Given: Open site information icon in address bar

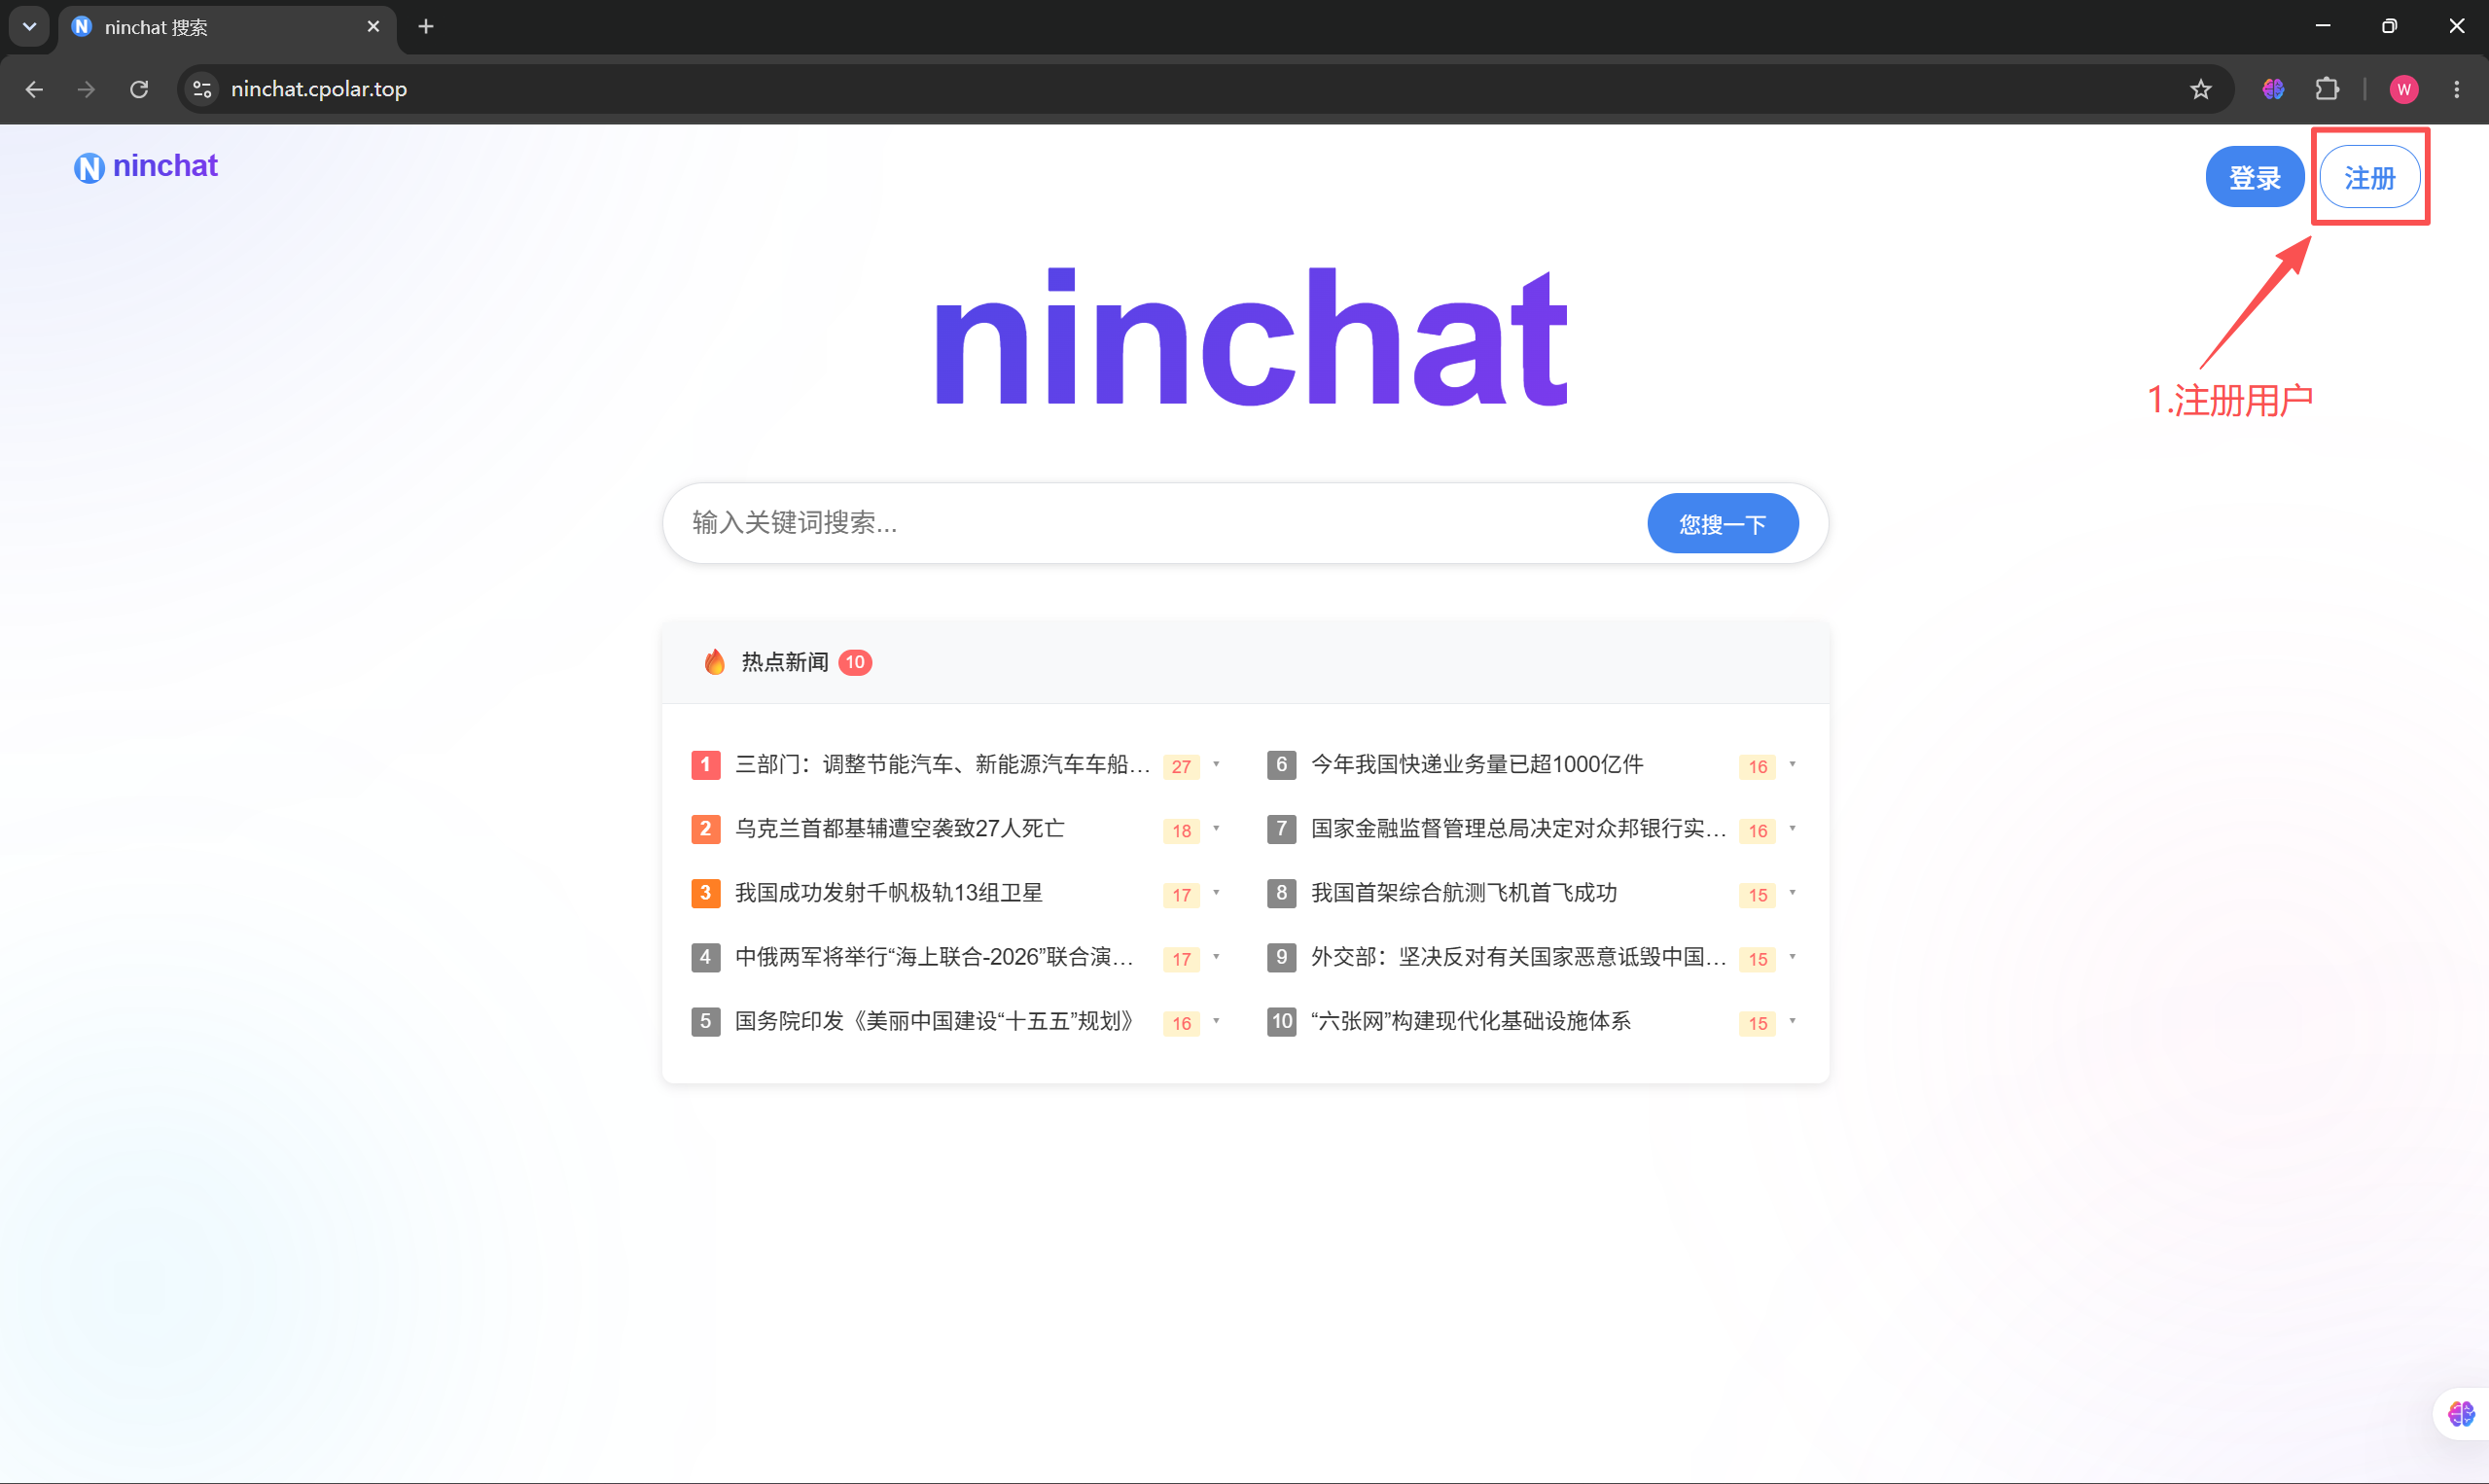Looking at the screenshot, I should (202, 89).
